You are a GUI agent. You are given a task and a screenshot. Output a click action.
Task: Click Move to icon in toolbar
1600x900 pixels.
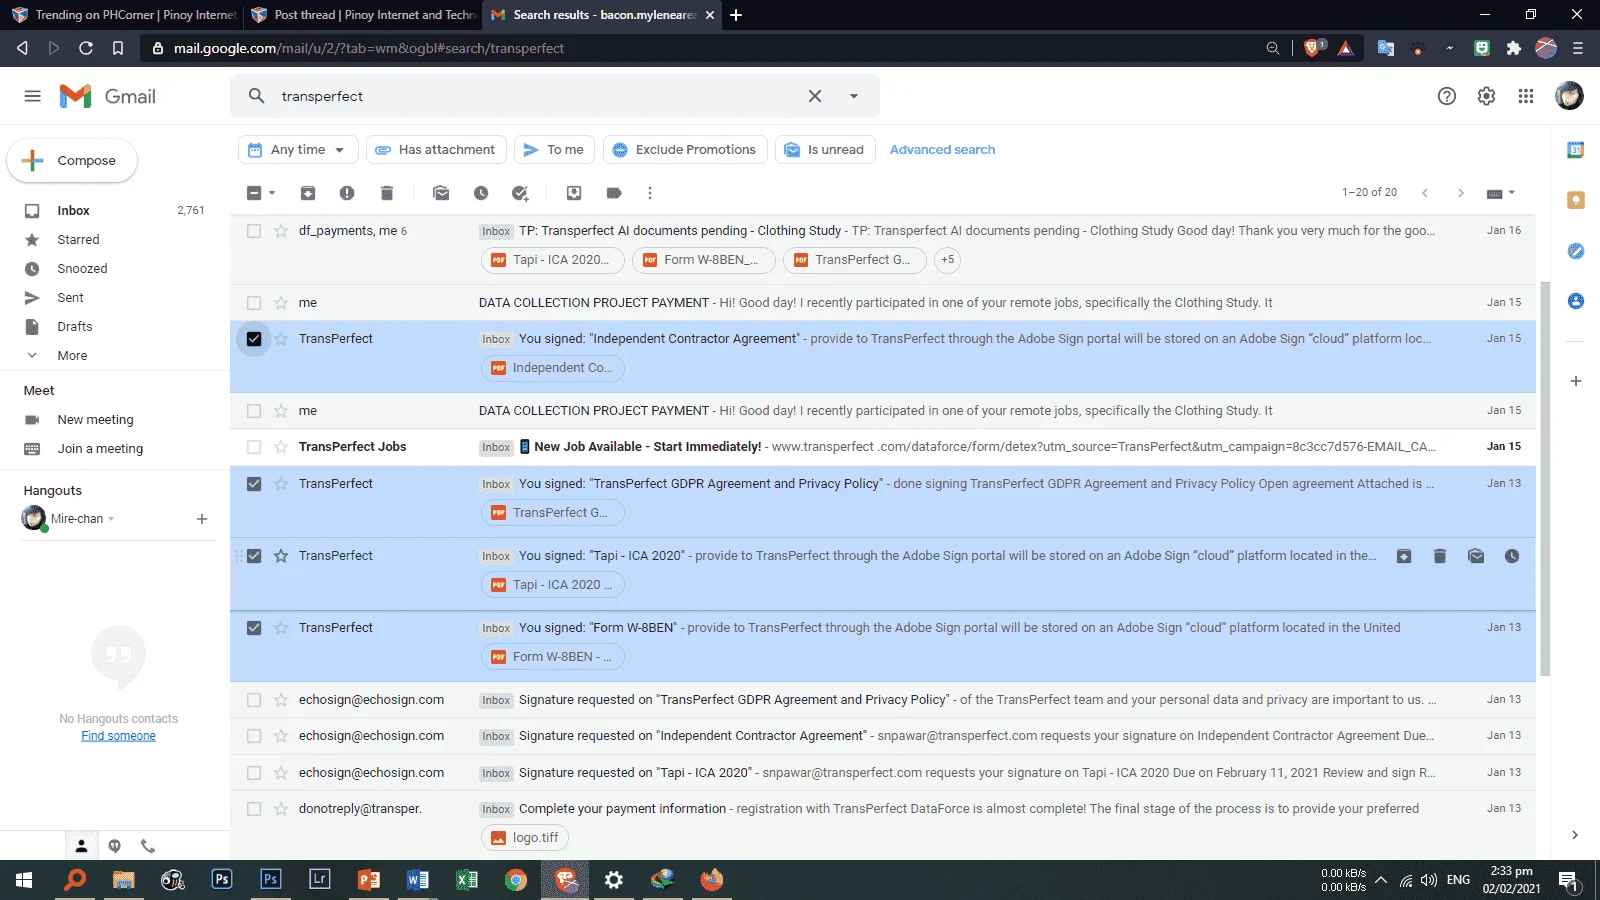[574, 193]
